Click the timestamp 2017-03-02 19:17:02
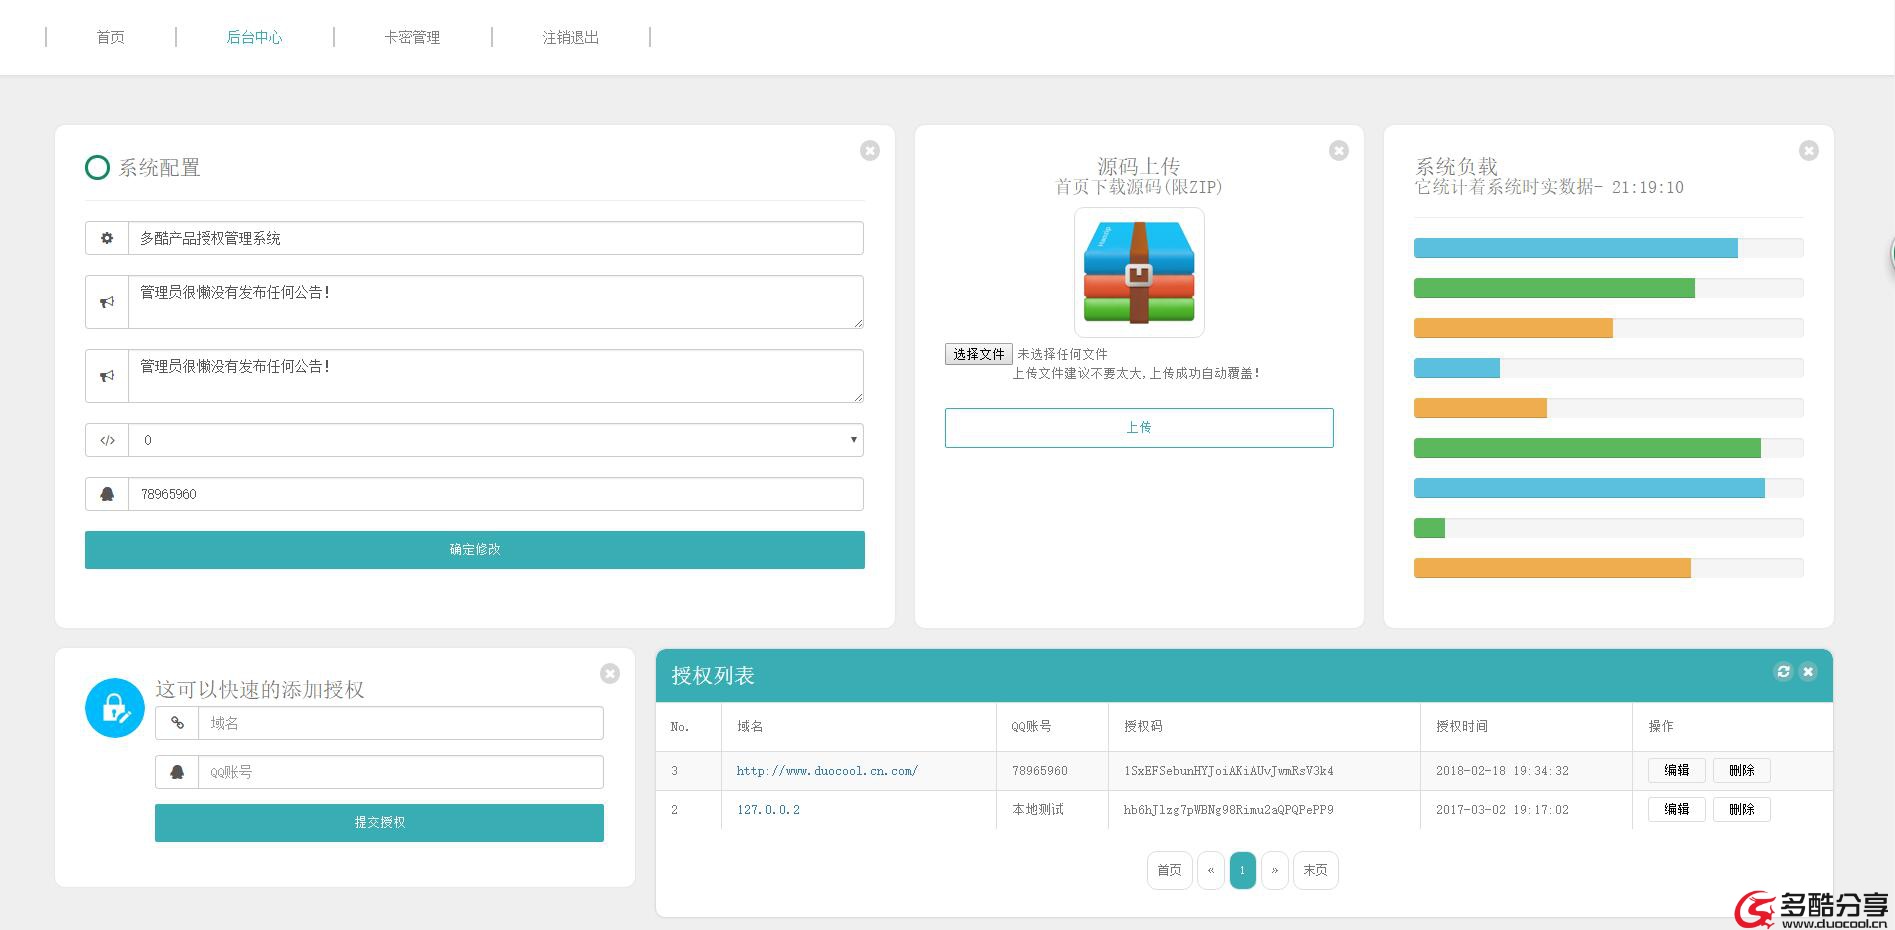The width and height of the screenshot is (1895, 930). 1502,810
